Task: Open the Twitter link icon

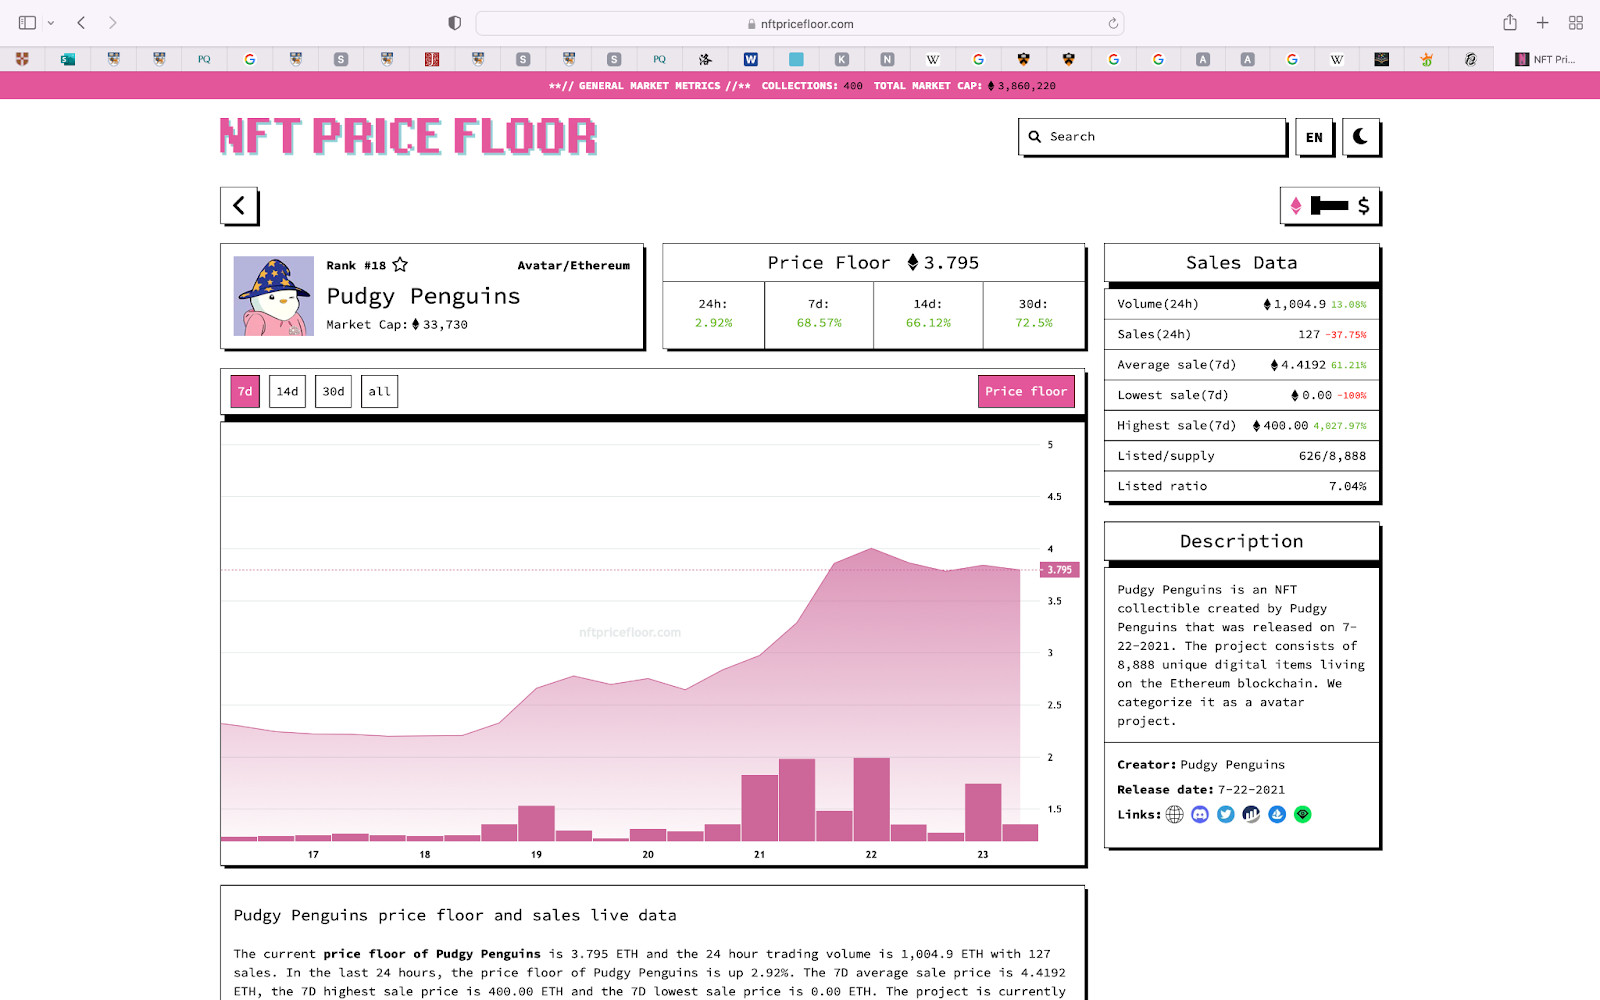Action: [1226, 815]
